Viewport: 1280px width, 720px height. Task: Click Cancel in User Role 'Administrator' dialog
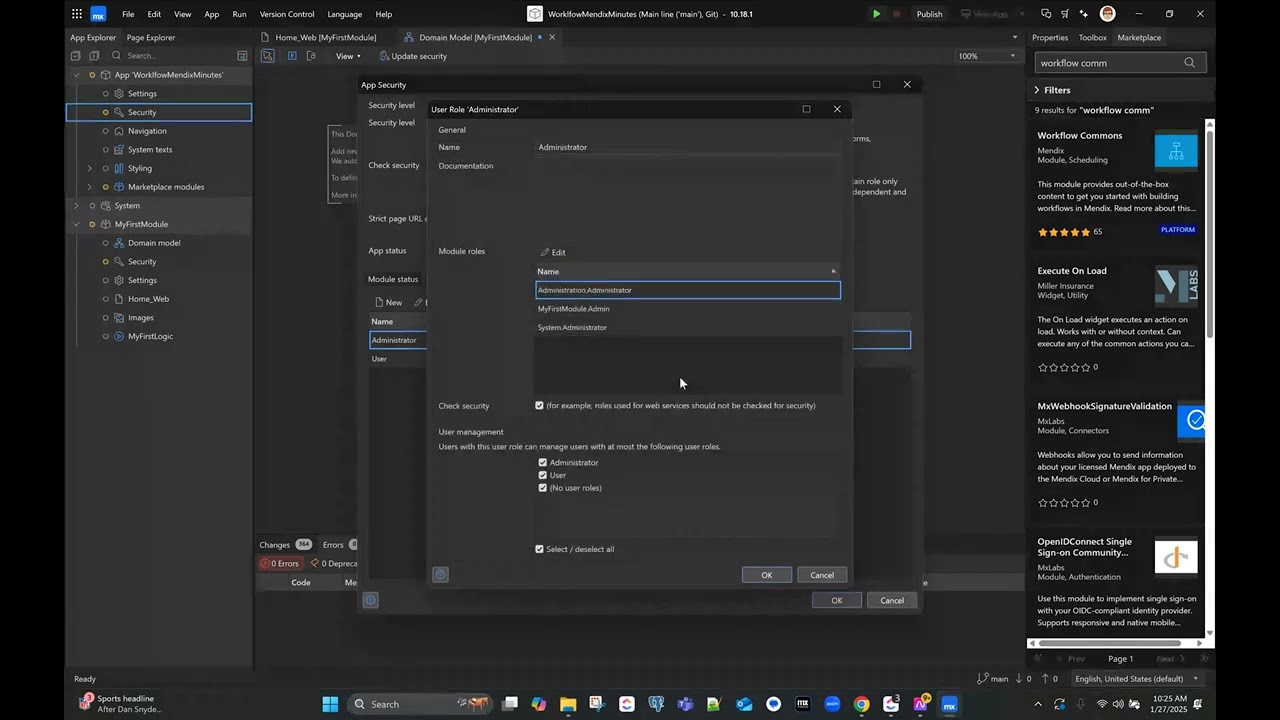(822, 575)
